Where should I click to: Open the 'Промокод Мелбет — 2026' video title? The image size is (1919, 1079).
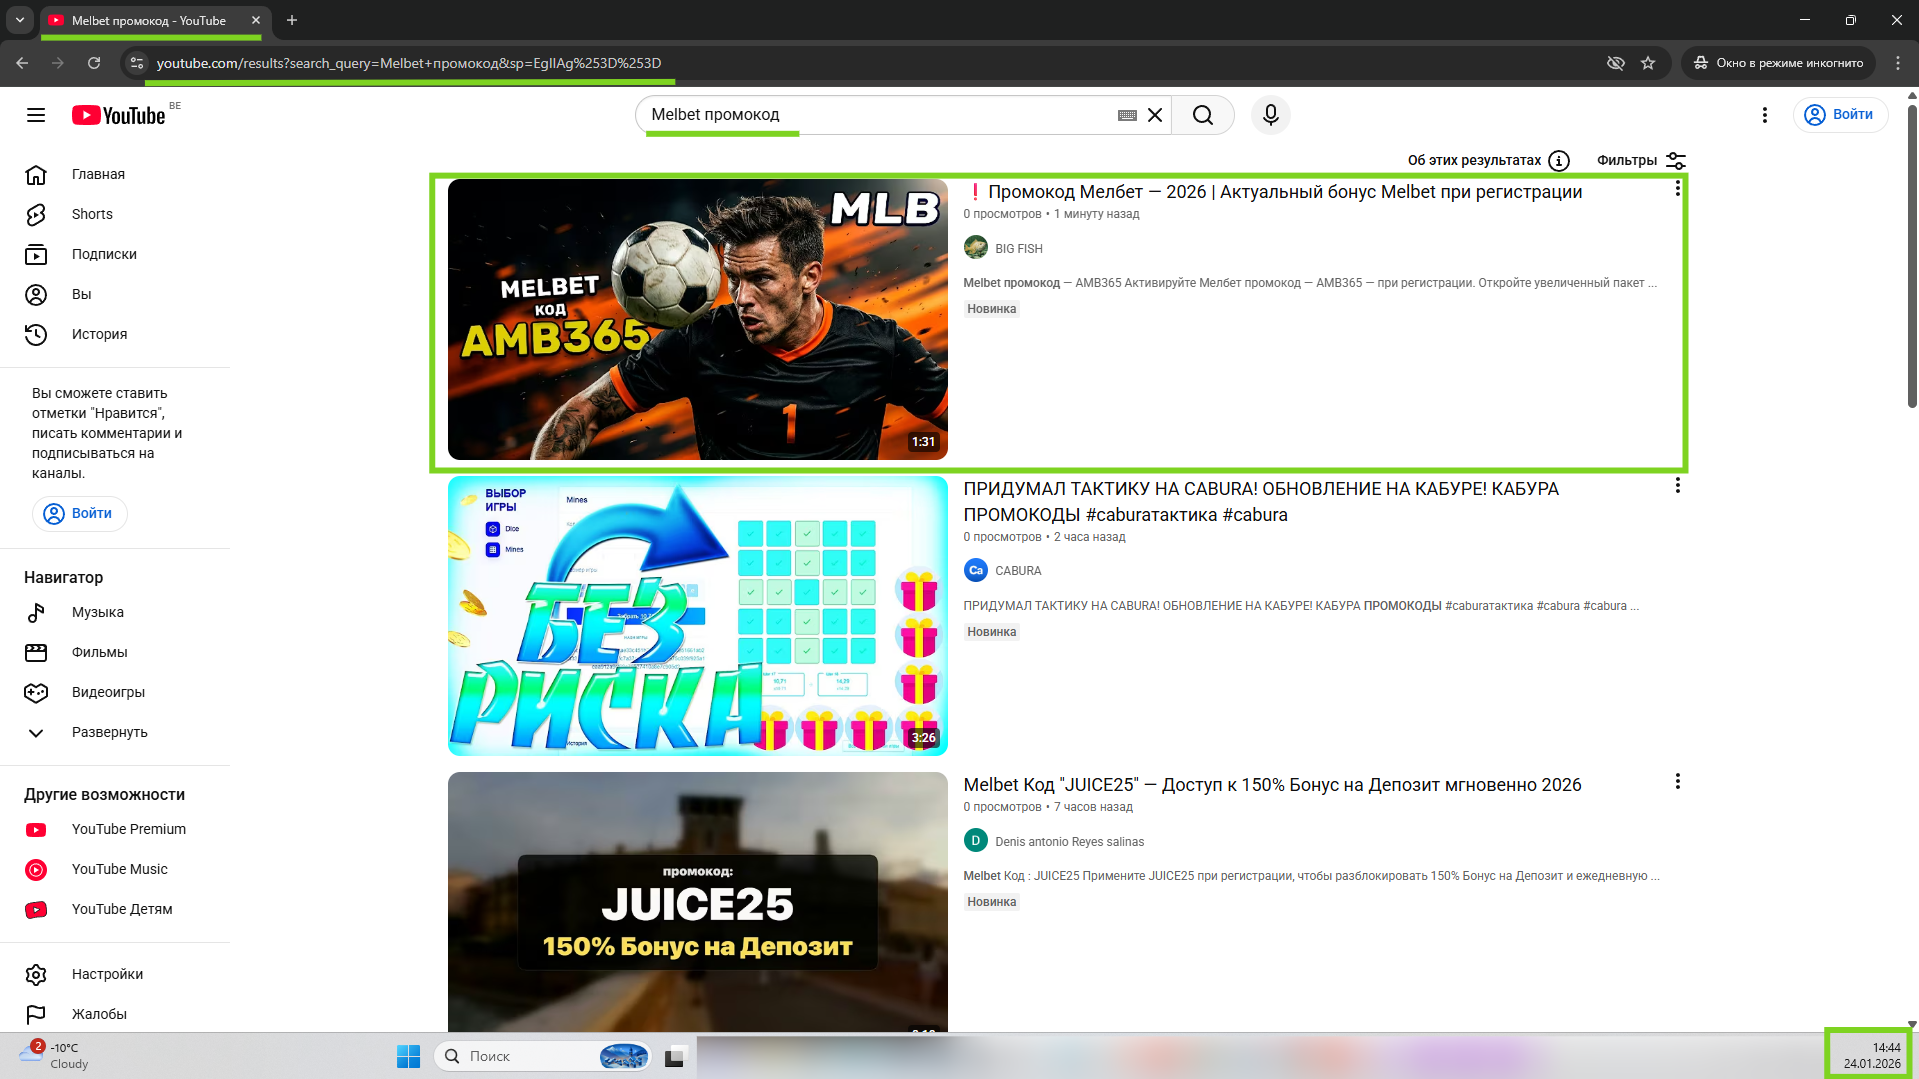pos(1273,192)
